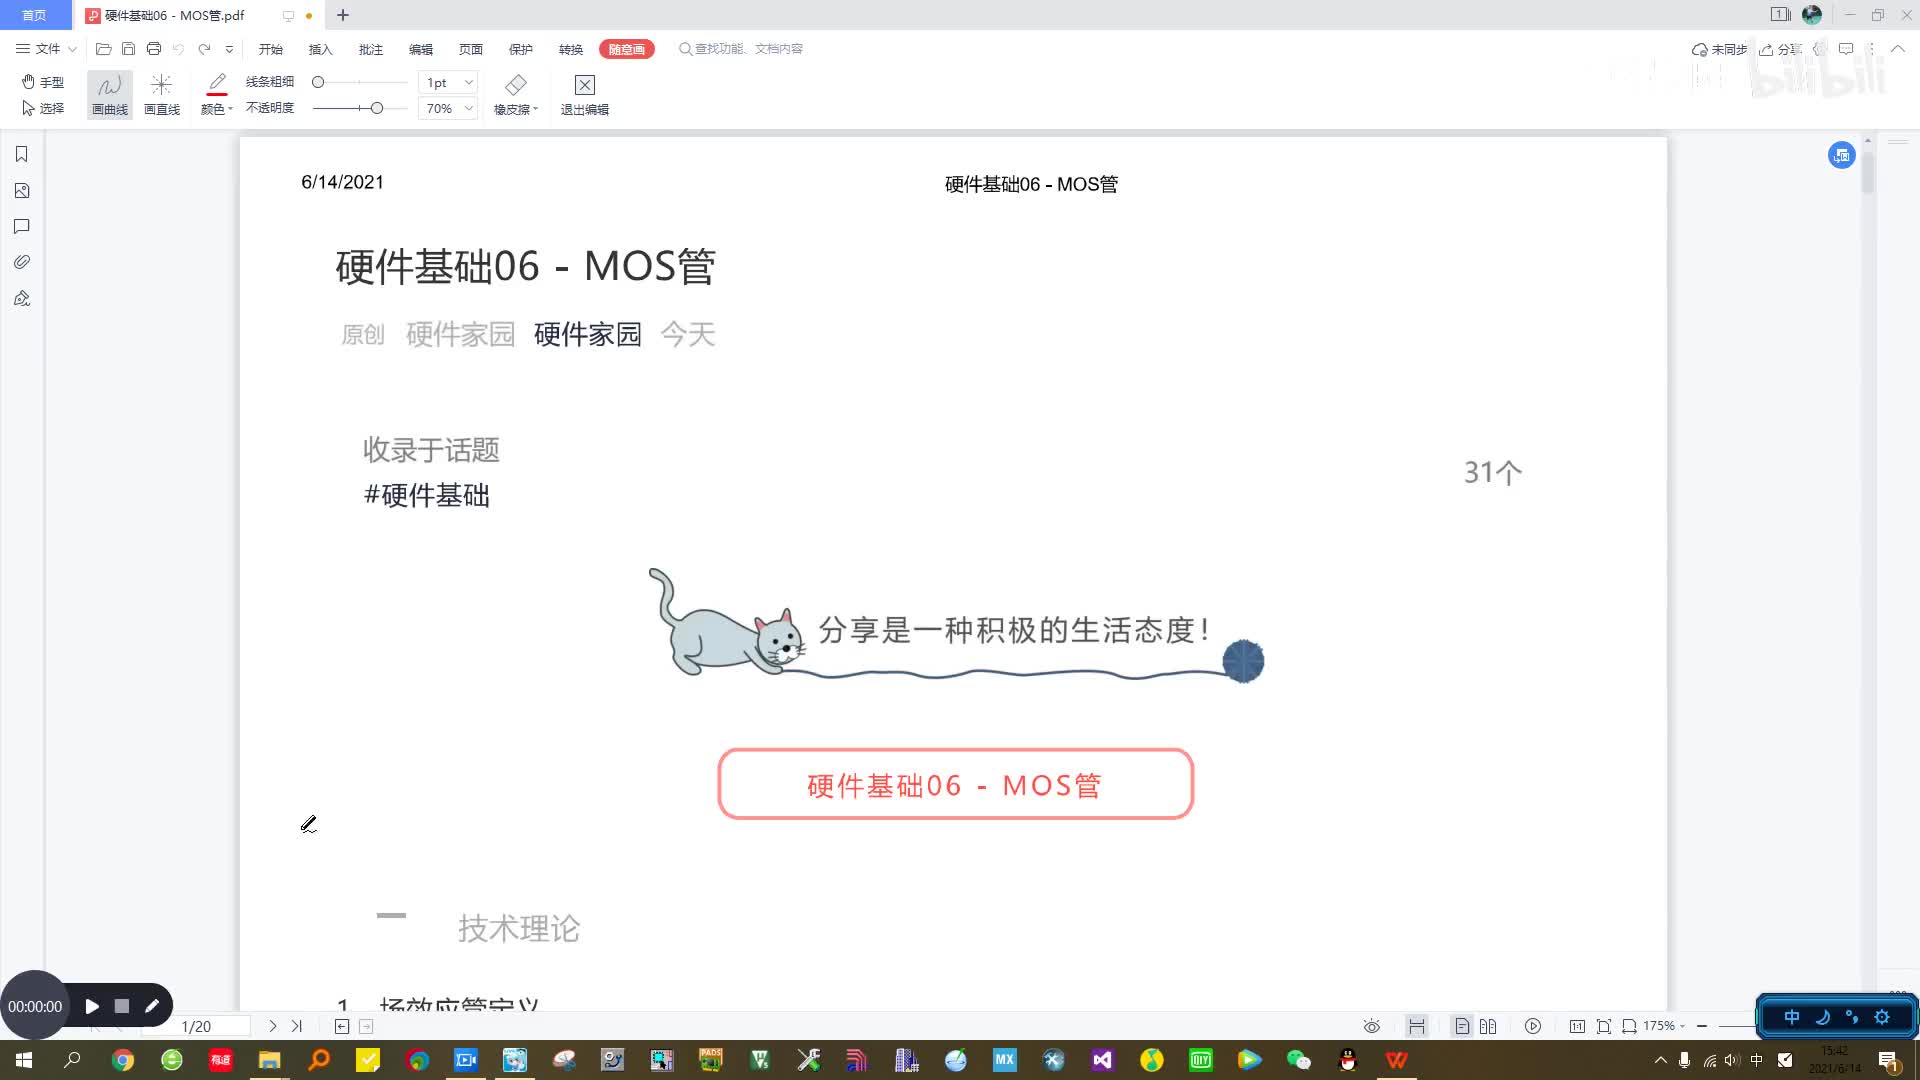Click the page number field 1/20

196,1026
